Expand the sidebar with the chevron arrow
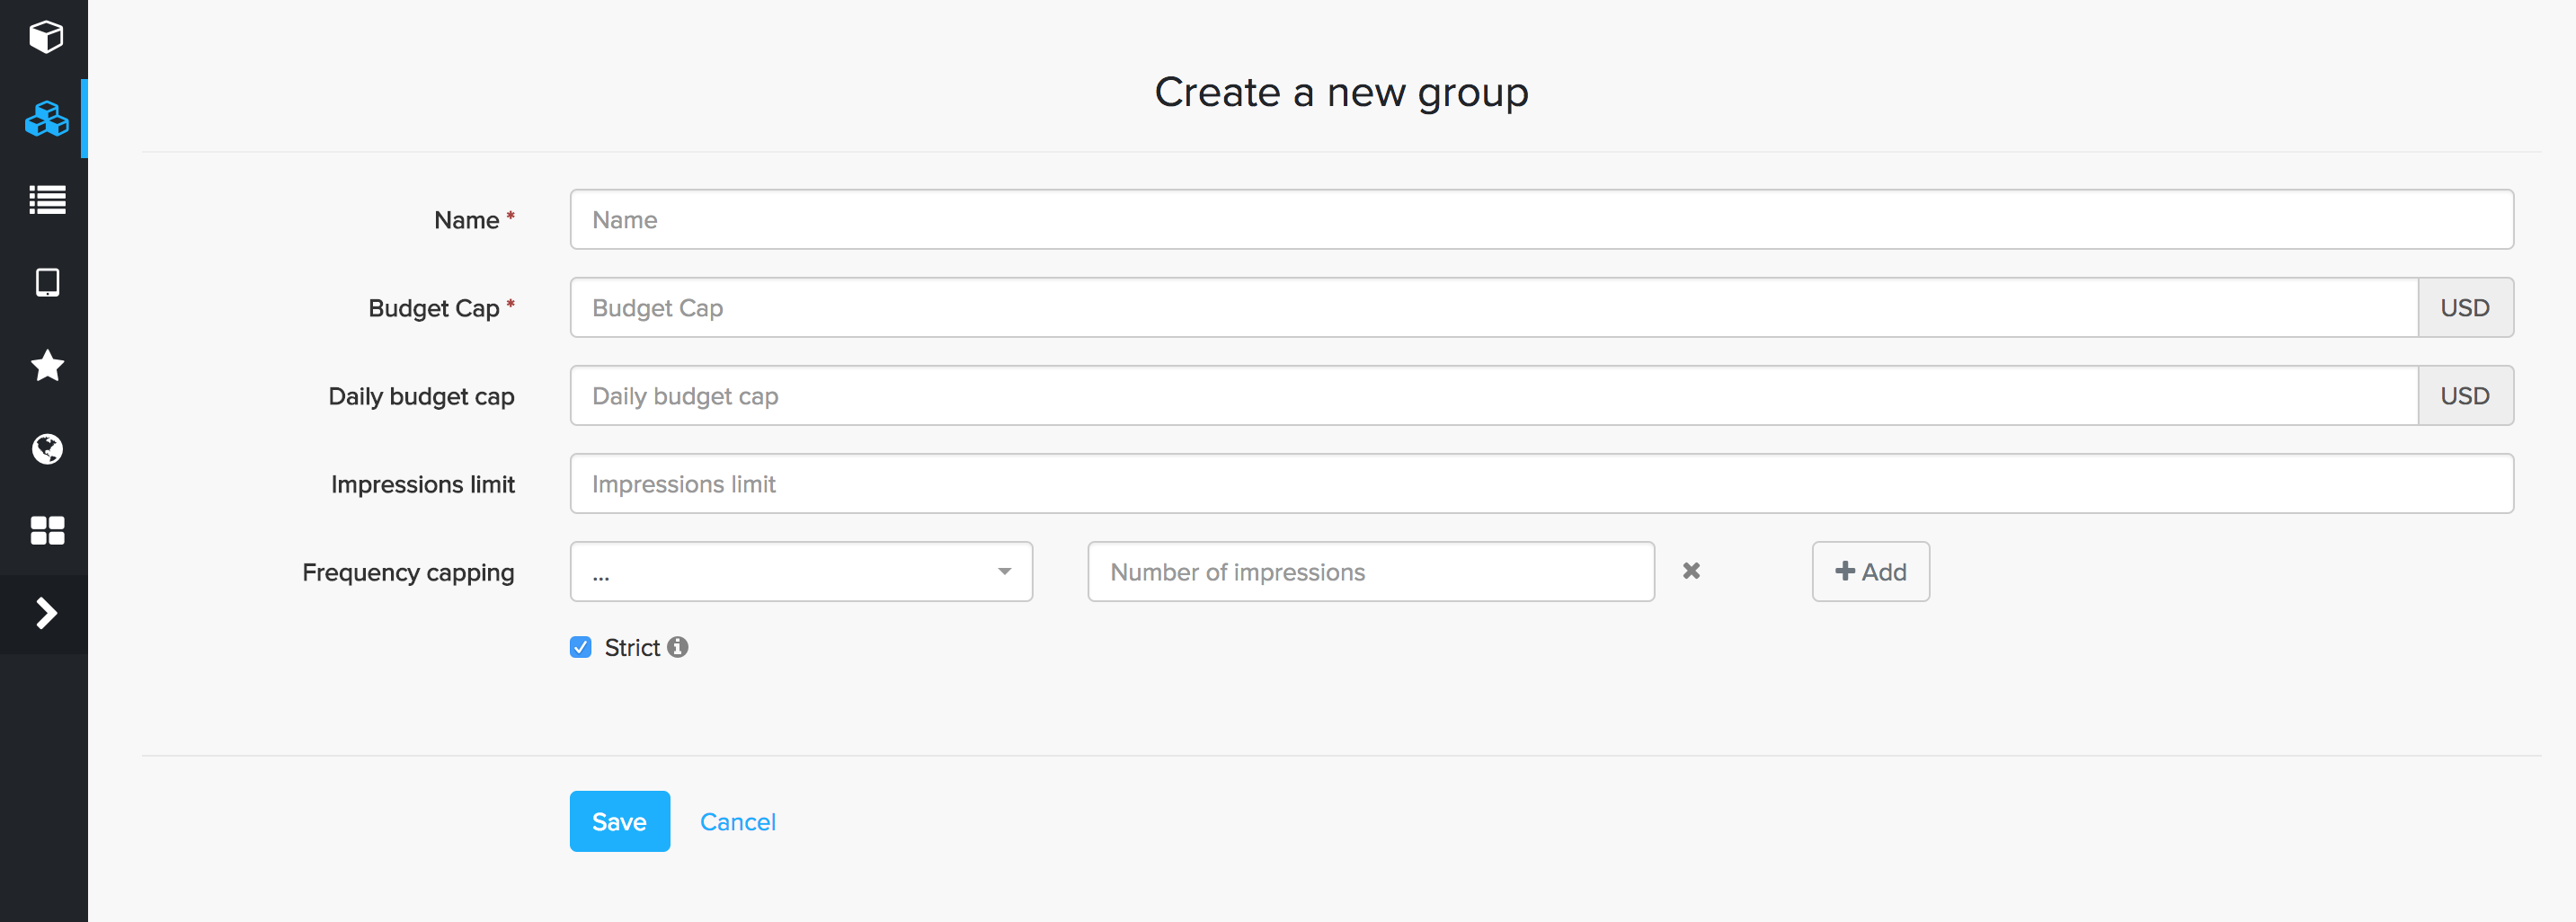This screenshot has width=2576, height=922. [x=46, y=613]
